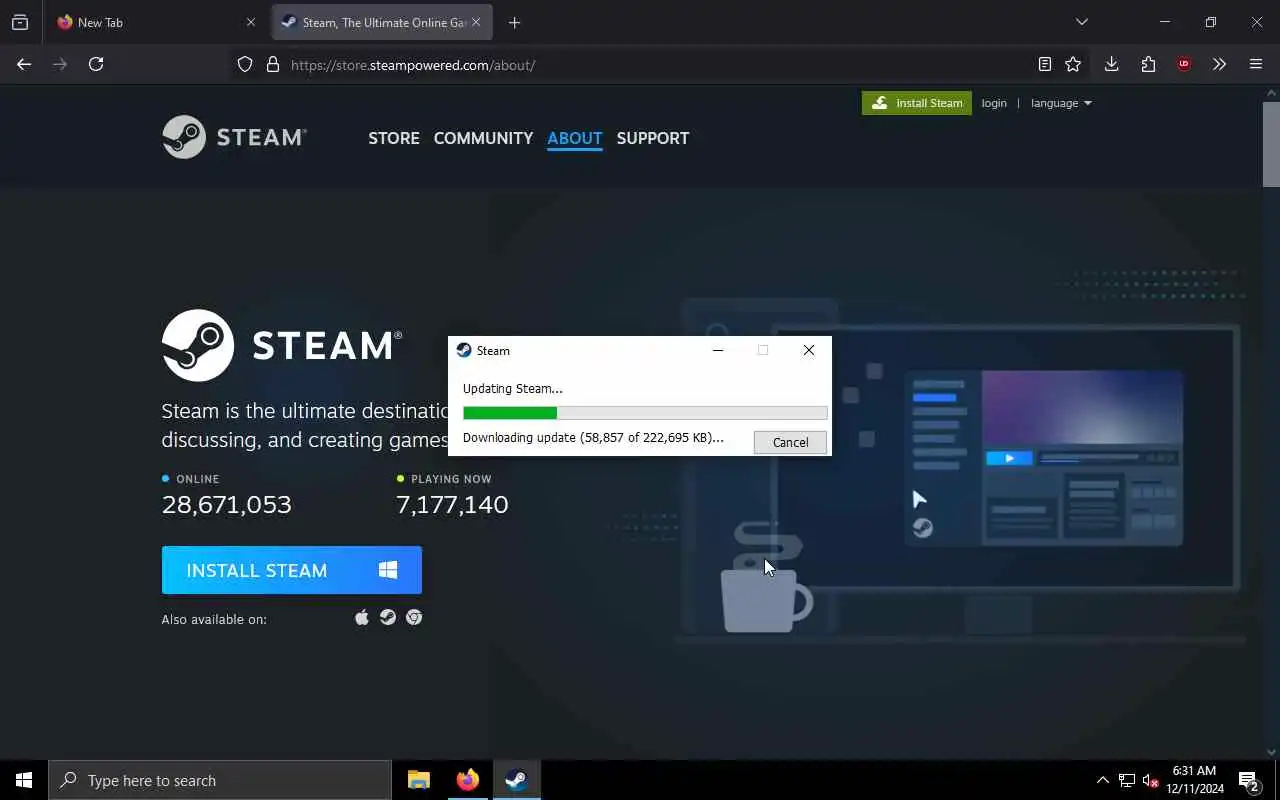Screen dimensions: 1280x800
Task: Open the muted volume tray icon
Action: 1150,780
